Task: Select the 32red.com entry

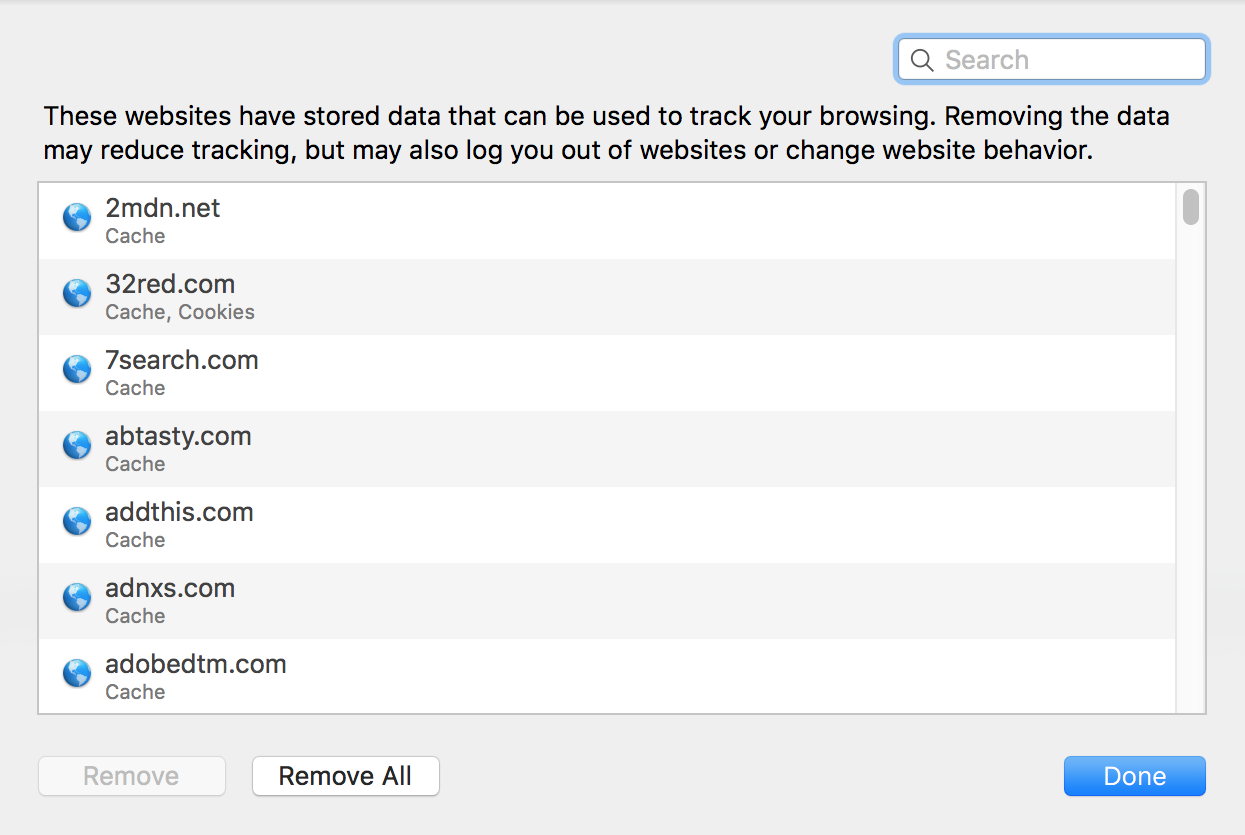Action: 607,297
